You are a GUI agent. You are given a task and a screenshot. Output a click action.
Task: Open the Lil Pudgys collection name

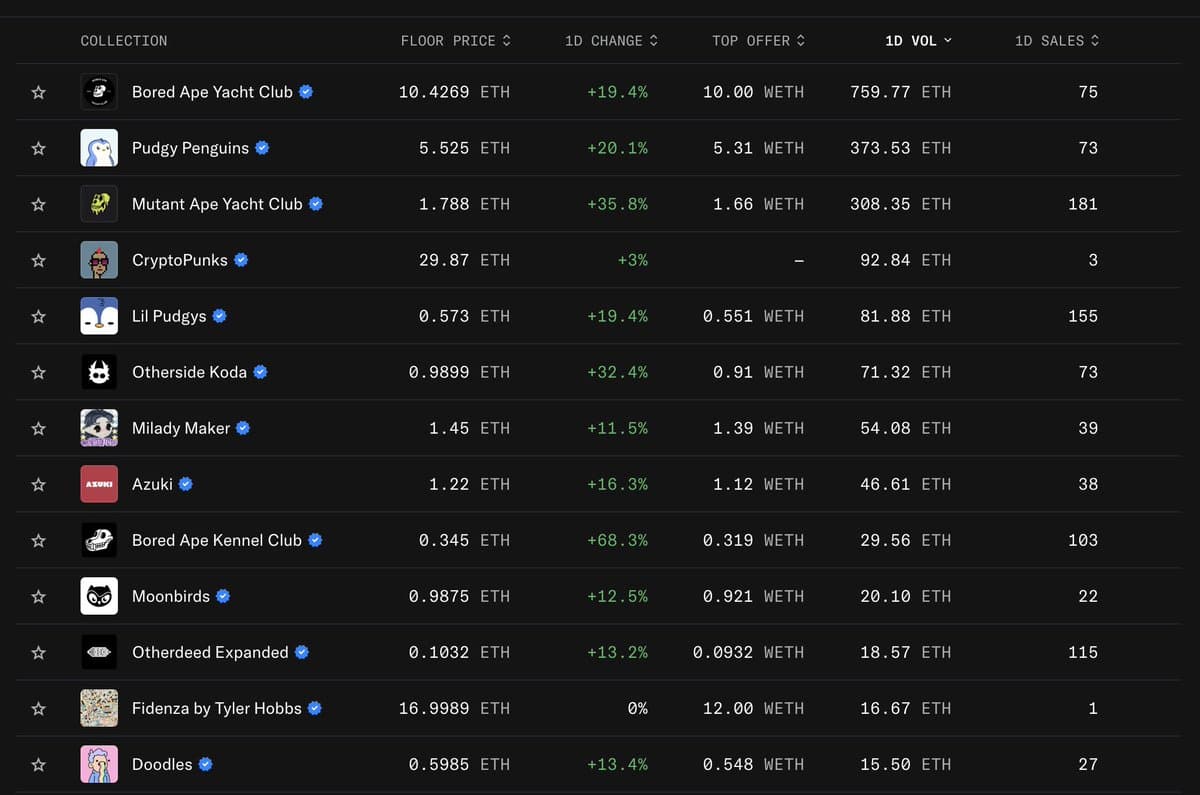[169, 316]
